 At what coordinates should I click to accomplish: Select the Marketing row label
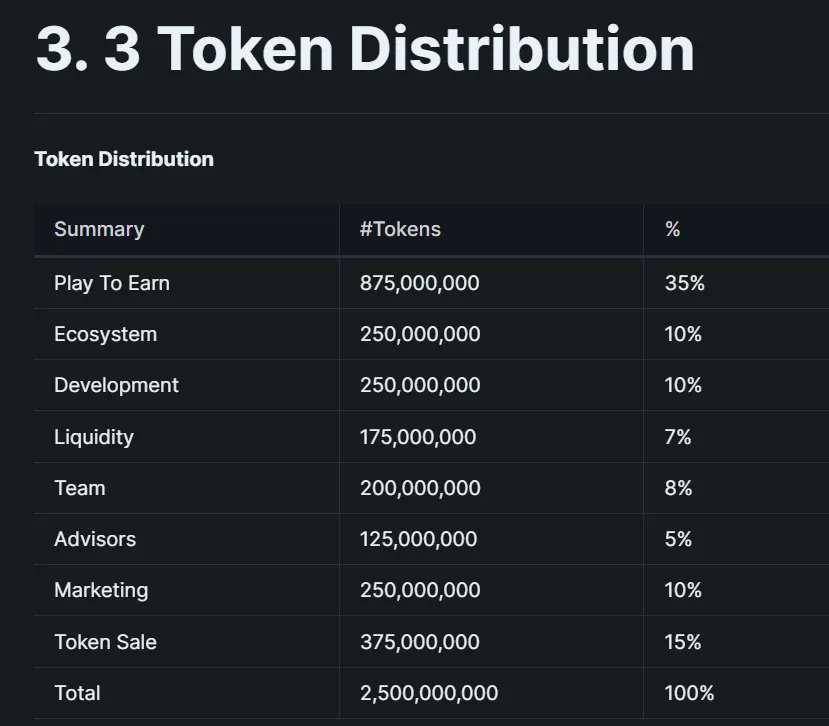click(x=101, y=591)
